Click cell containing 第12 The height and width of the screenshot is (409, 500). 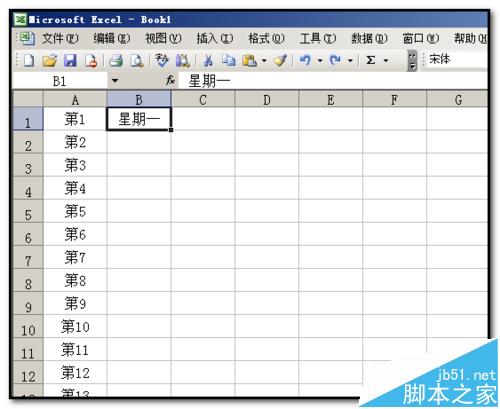coord(75,372)
